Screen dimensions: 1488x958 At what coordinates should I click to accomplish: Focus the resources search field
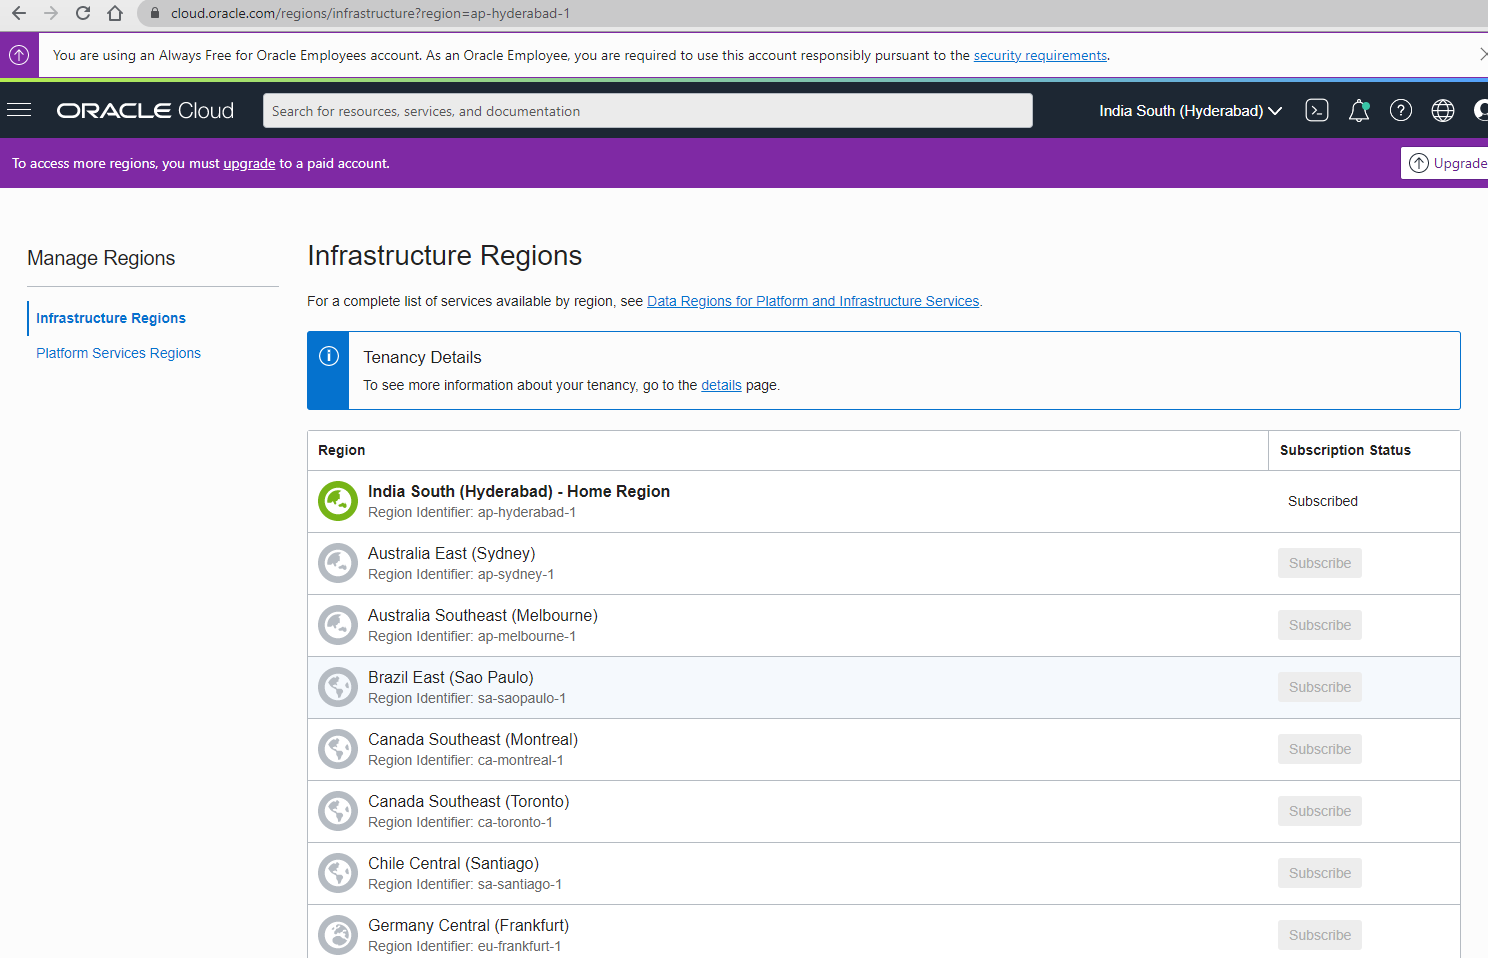click(648, 111)
